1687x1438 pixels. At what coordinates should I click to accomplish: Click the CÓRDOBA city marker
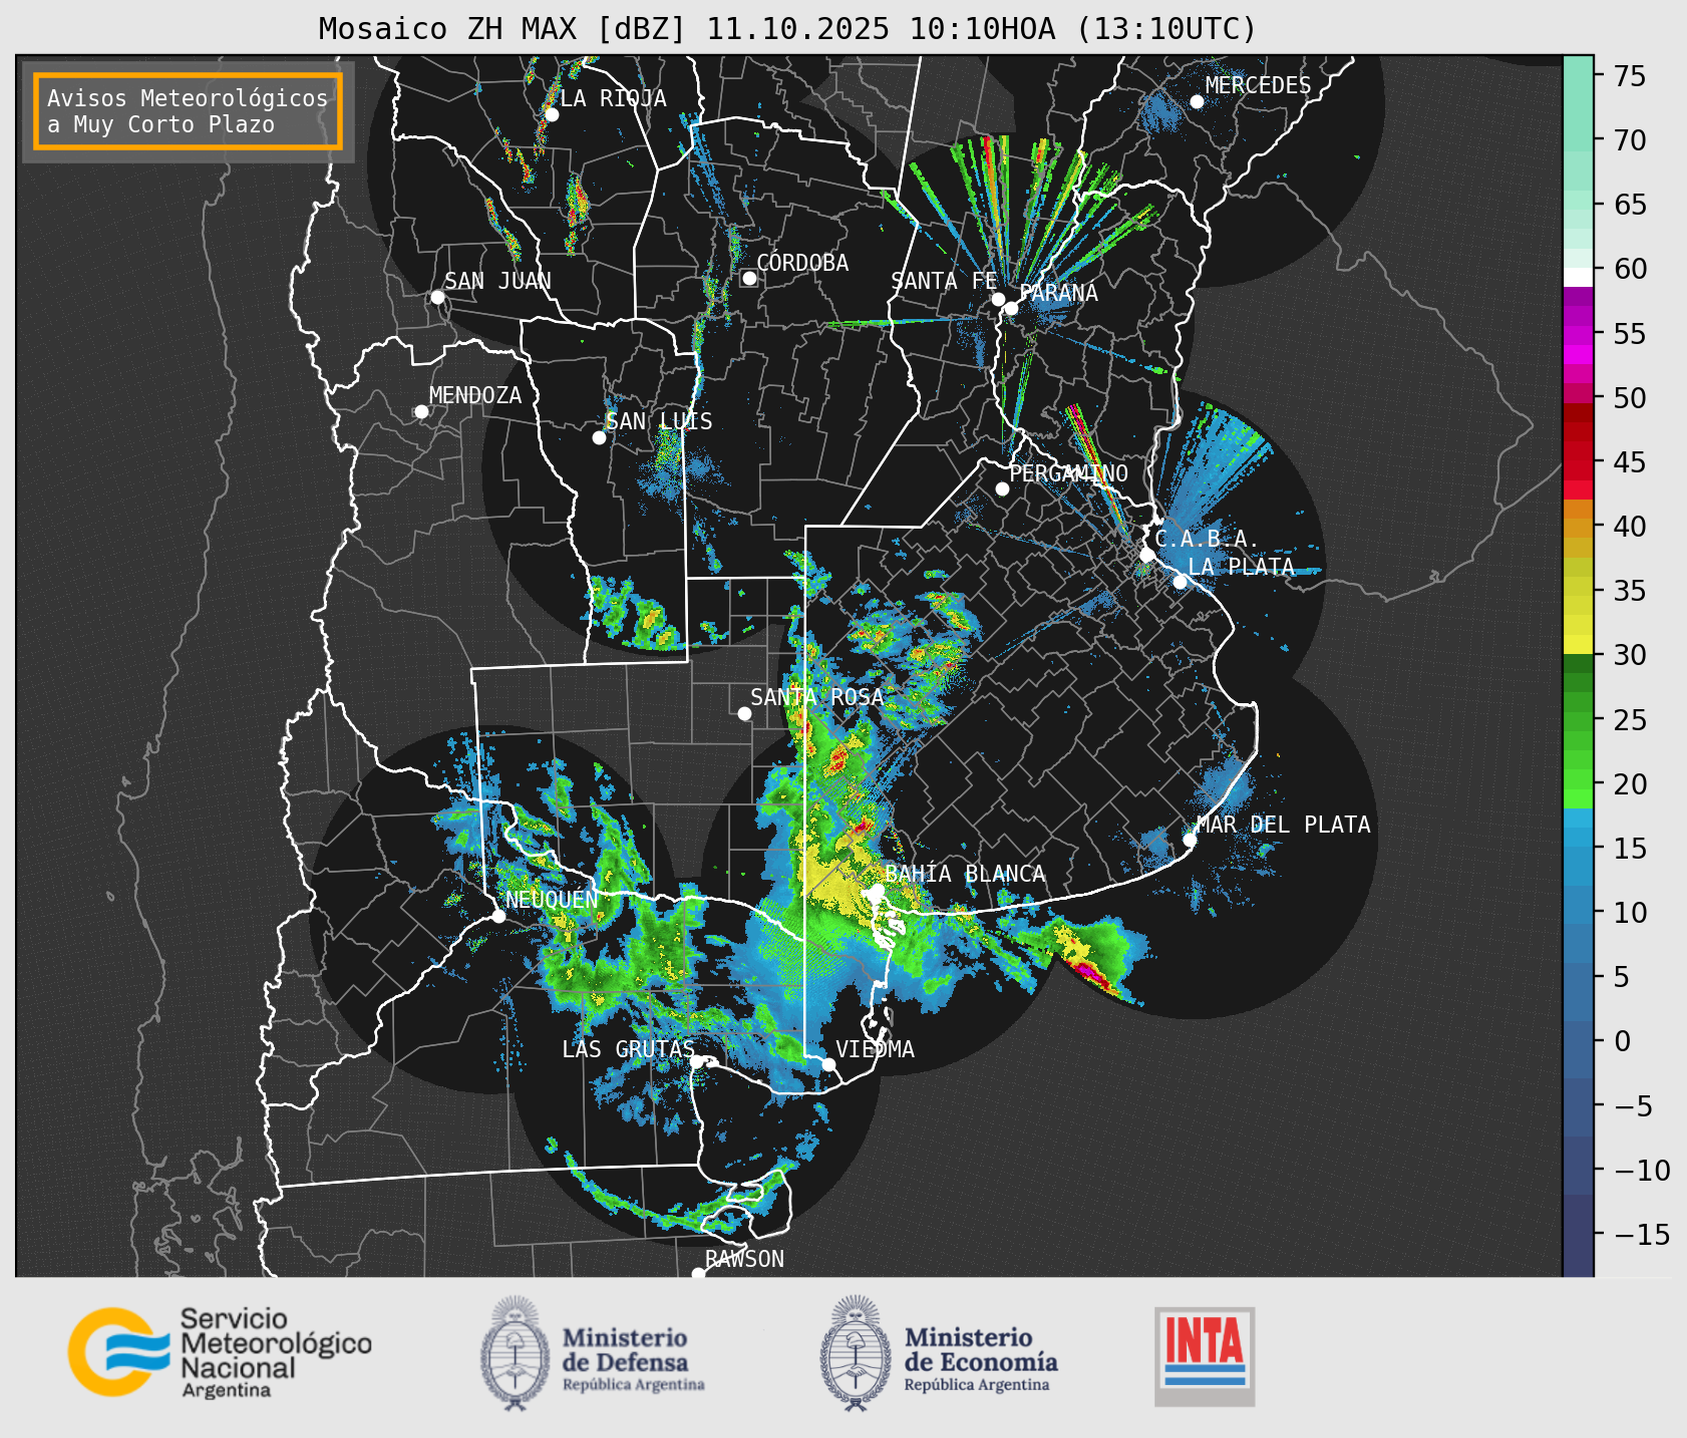coord(749,278)
